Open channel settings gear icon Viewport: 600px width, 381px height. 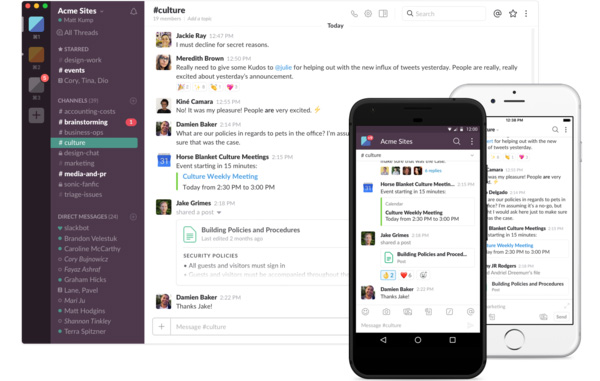click(368, 14)
